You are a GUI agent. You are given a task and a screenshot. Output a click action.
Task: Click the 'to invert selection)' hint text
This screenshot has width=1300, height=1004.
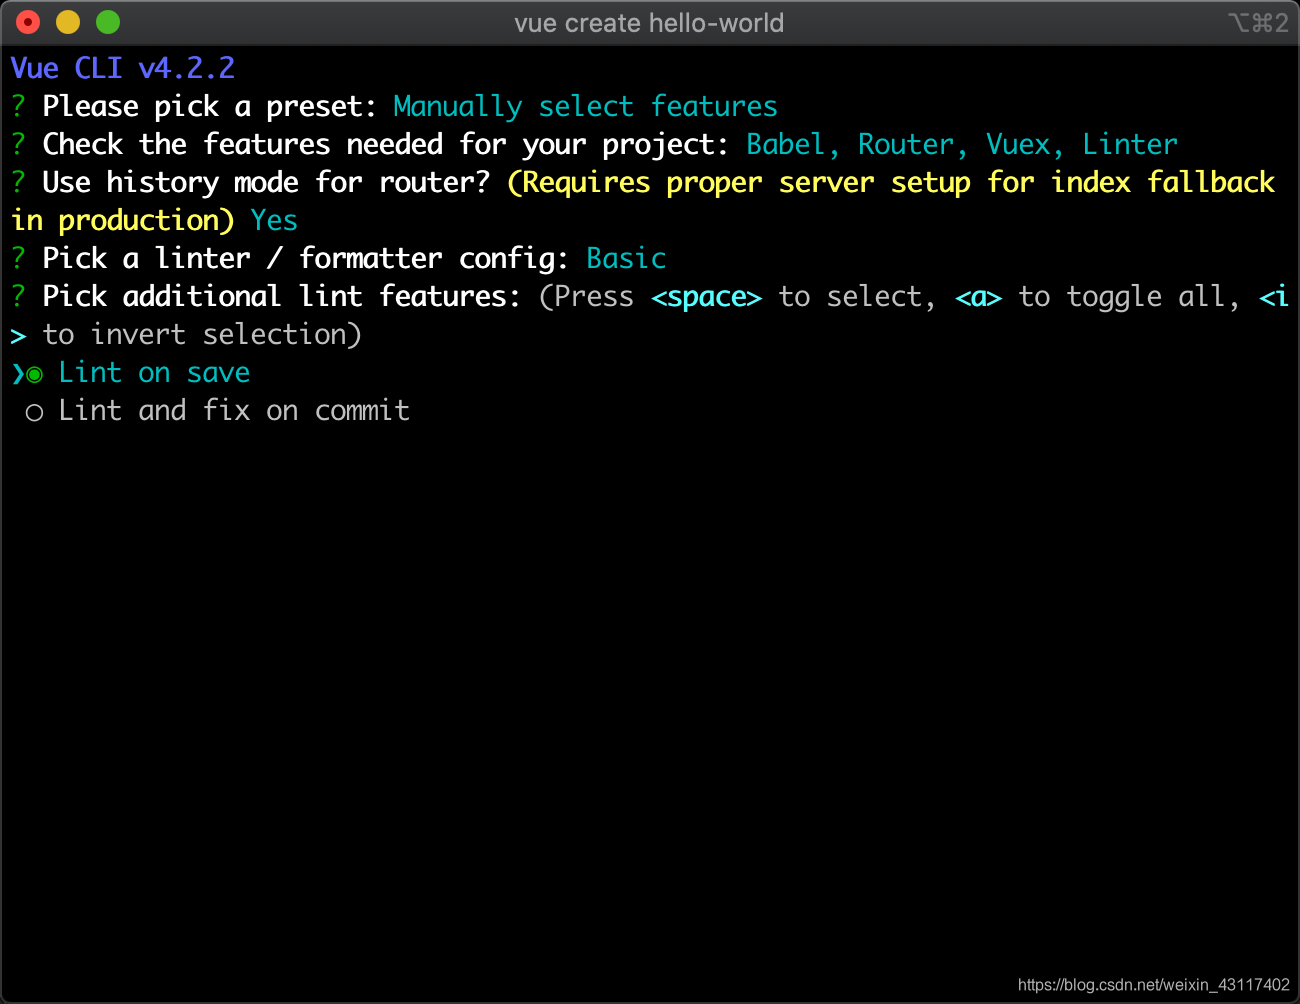(202, 334)
